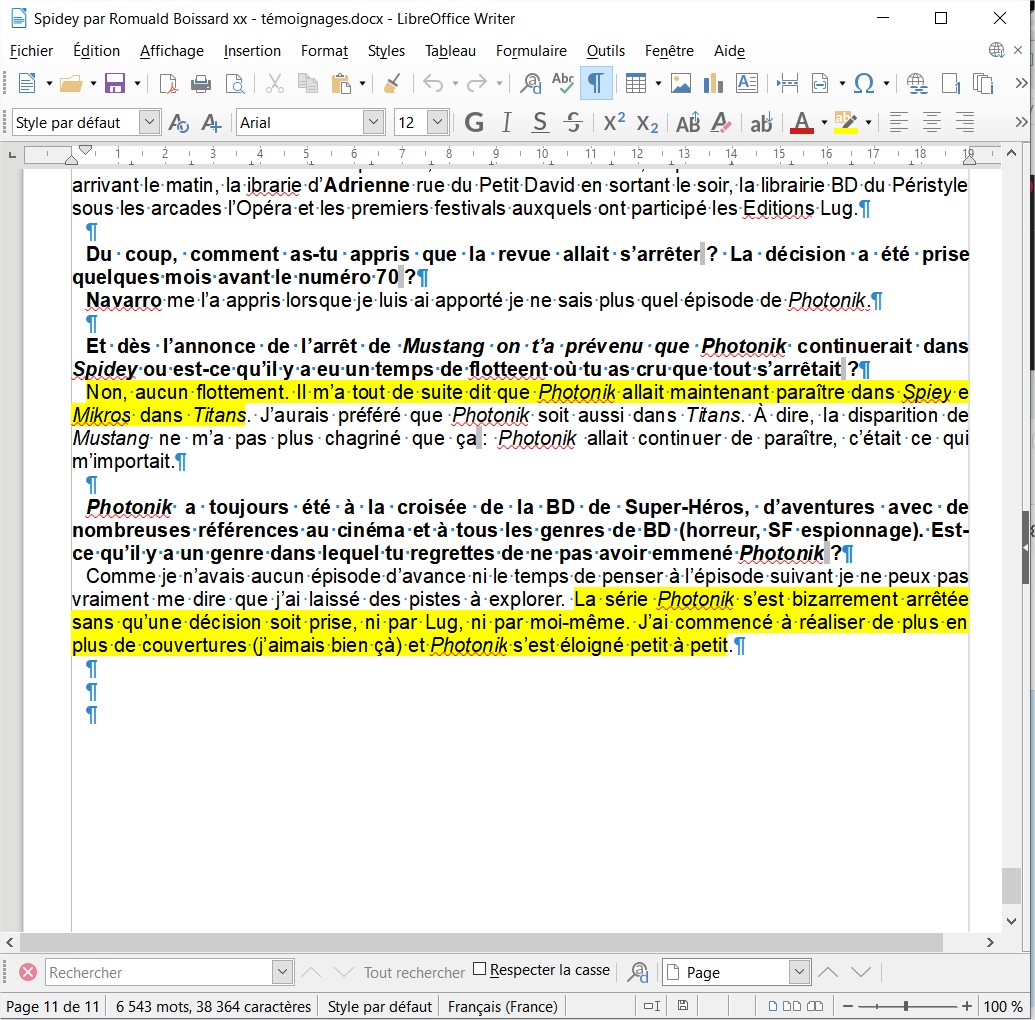Open the Page navigation type dropdown
Image resolution: width=1035 pixels, height=1020 pixels.
[x=799, y=972]
